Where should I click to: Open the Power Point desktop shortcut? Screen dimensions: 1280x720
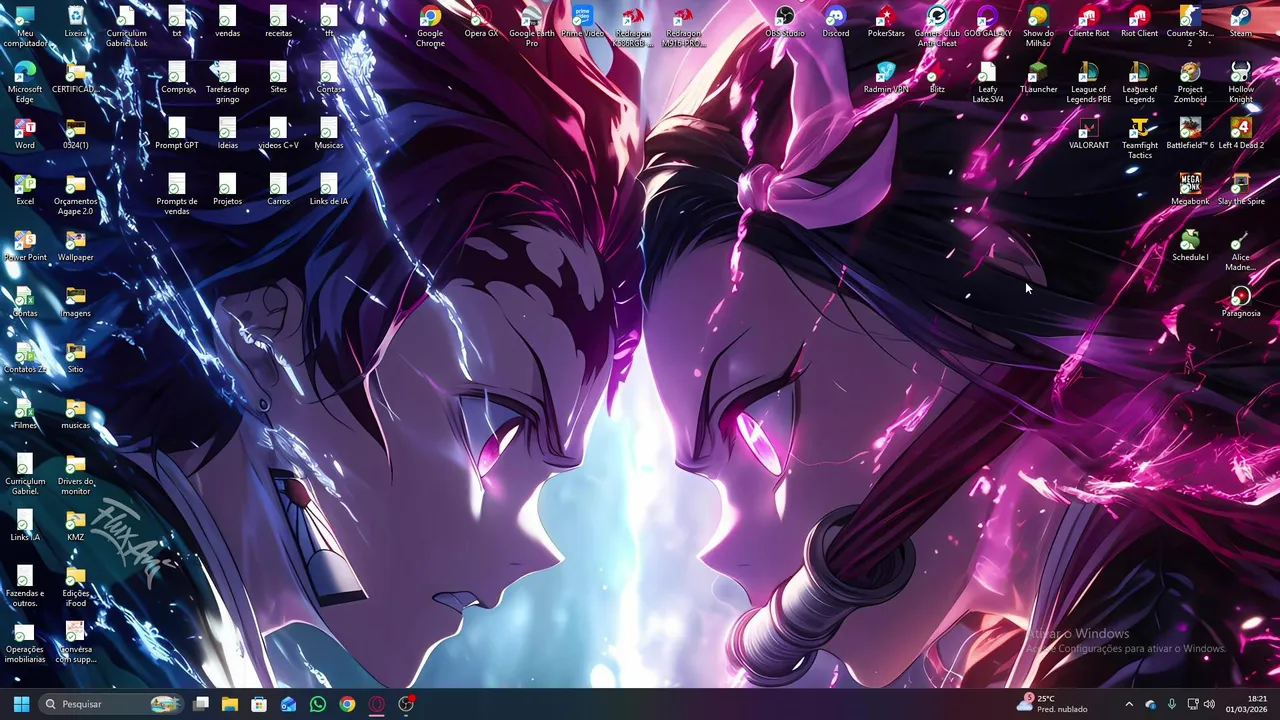25,246
